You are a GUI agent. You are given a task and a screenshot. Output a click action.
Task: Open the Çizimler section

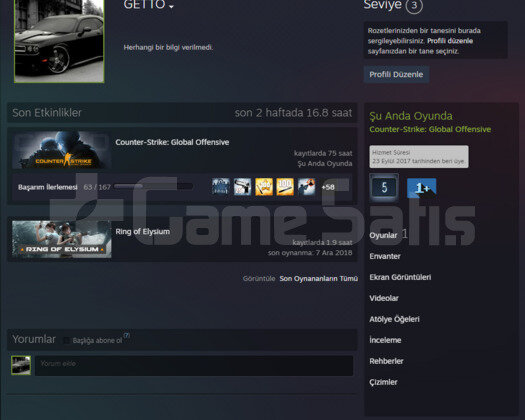tap(383, 382)
